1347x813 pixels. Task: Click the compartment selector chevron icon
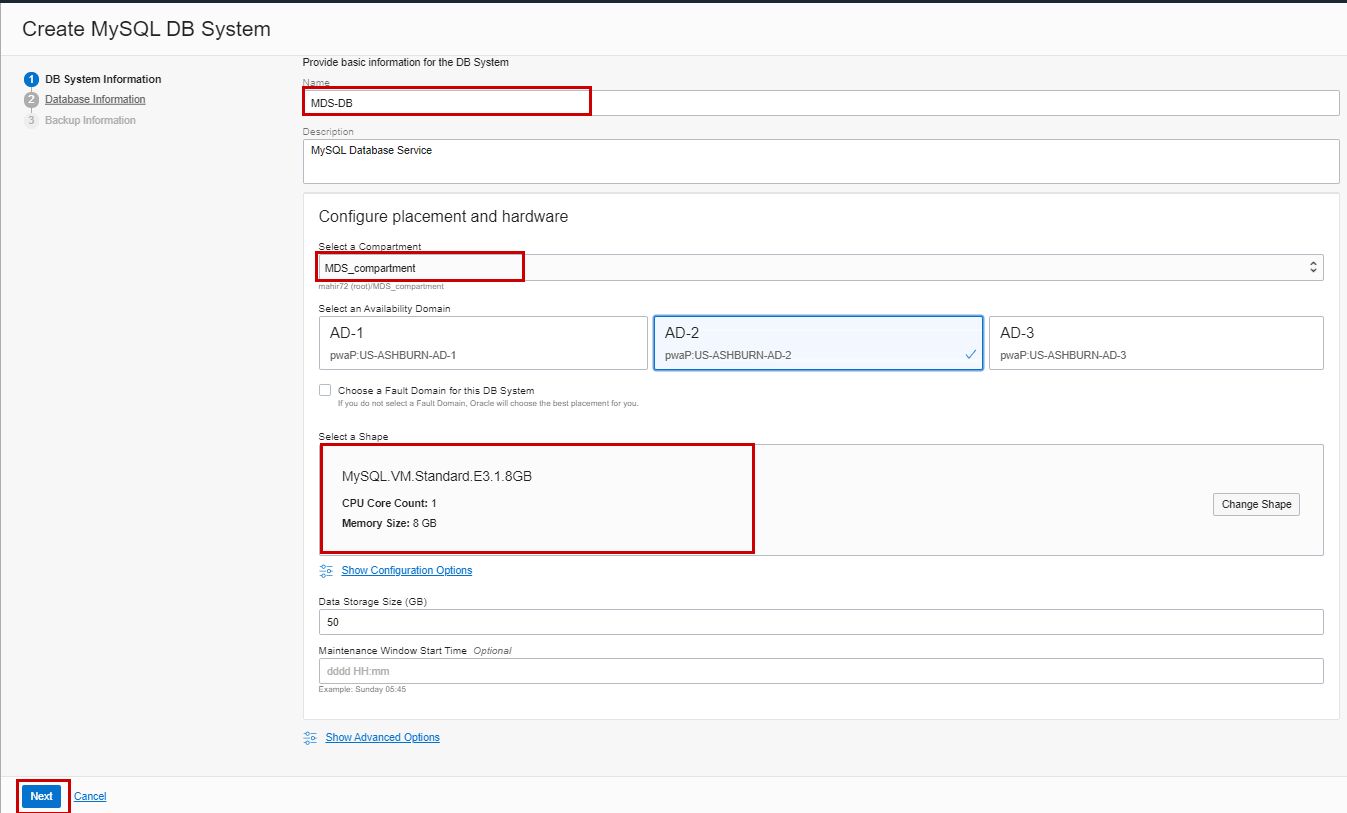pos(1313,267)
